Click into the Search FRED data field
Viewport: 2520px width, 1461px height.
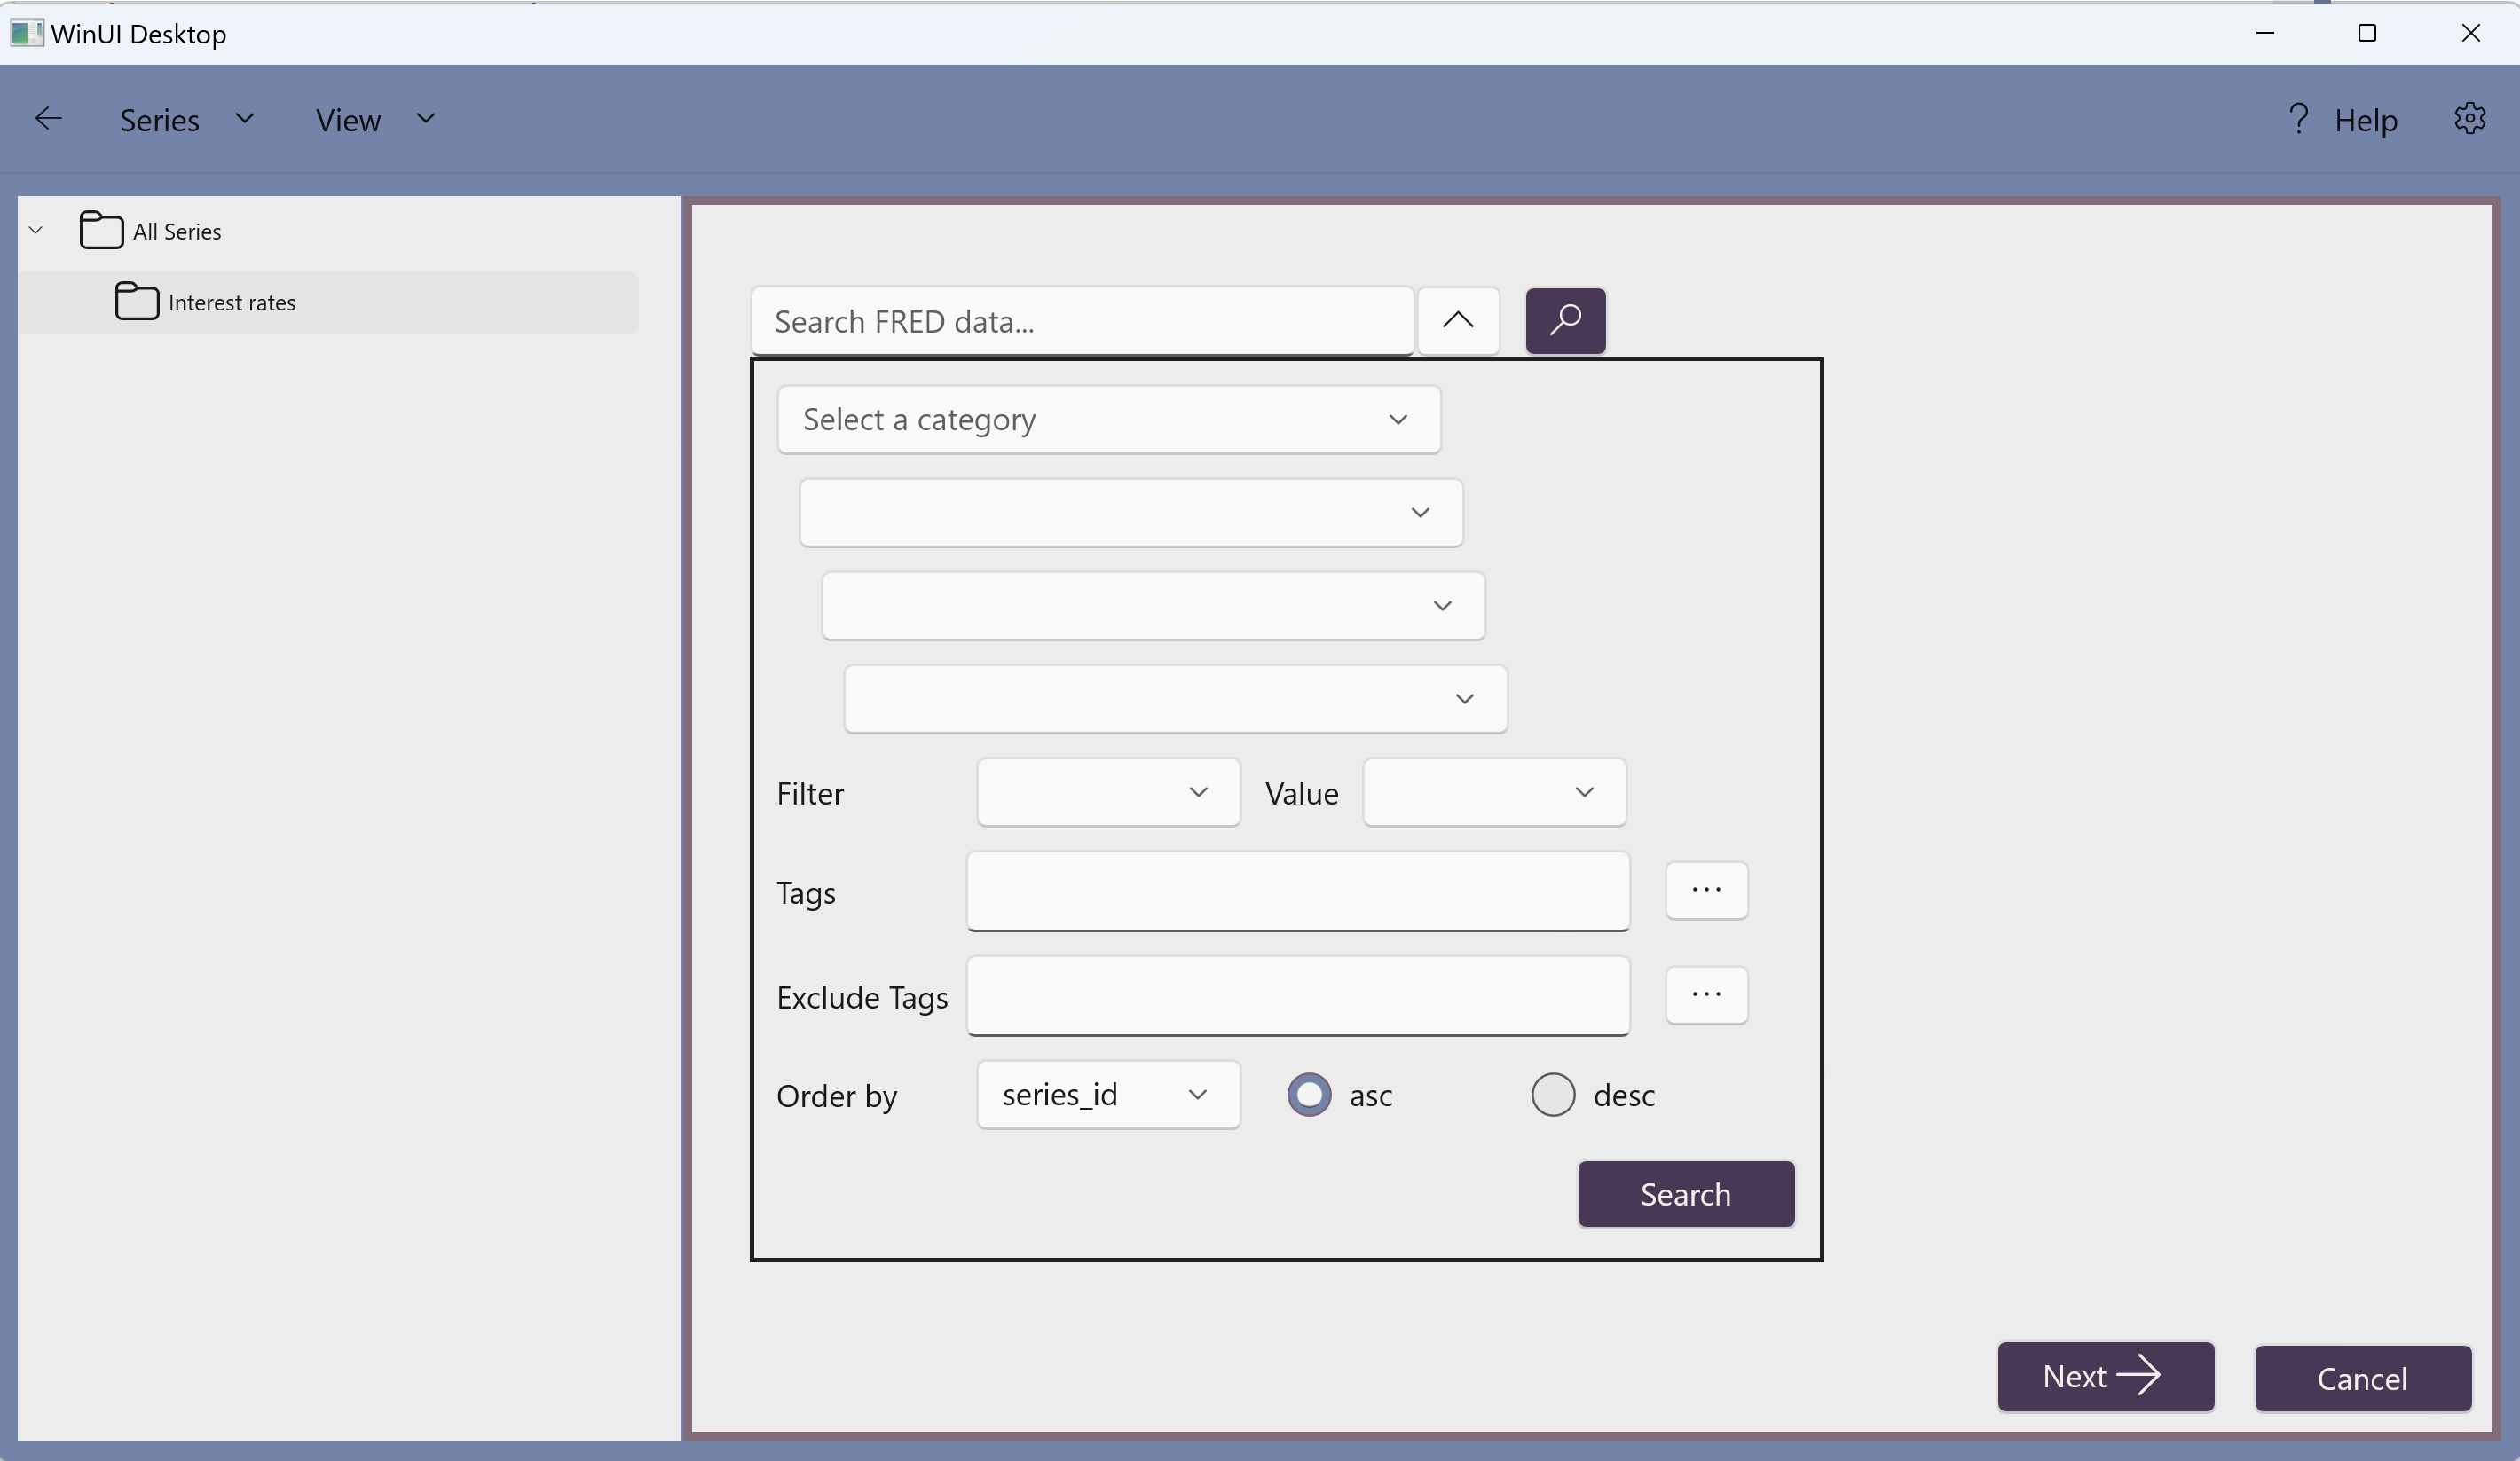point(1080,322)
